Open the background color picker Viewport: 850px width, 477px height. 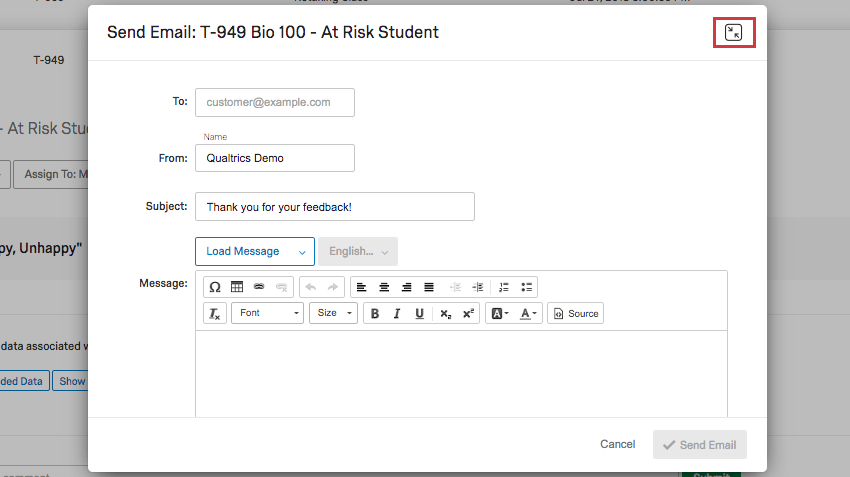(x=498, y=313)
